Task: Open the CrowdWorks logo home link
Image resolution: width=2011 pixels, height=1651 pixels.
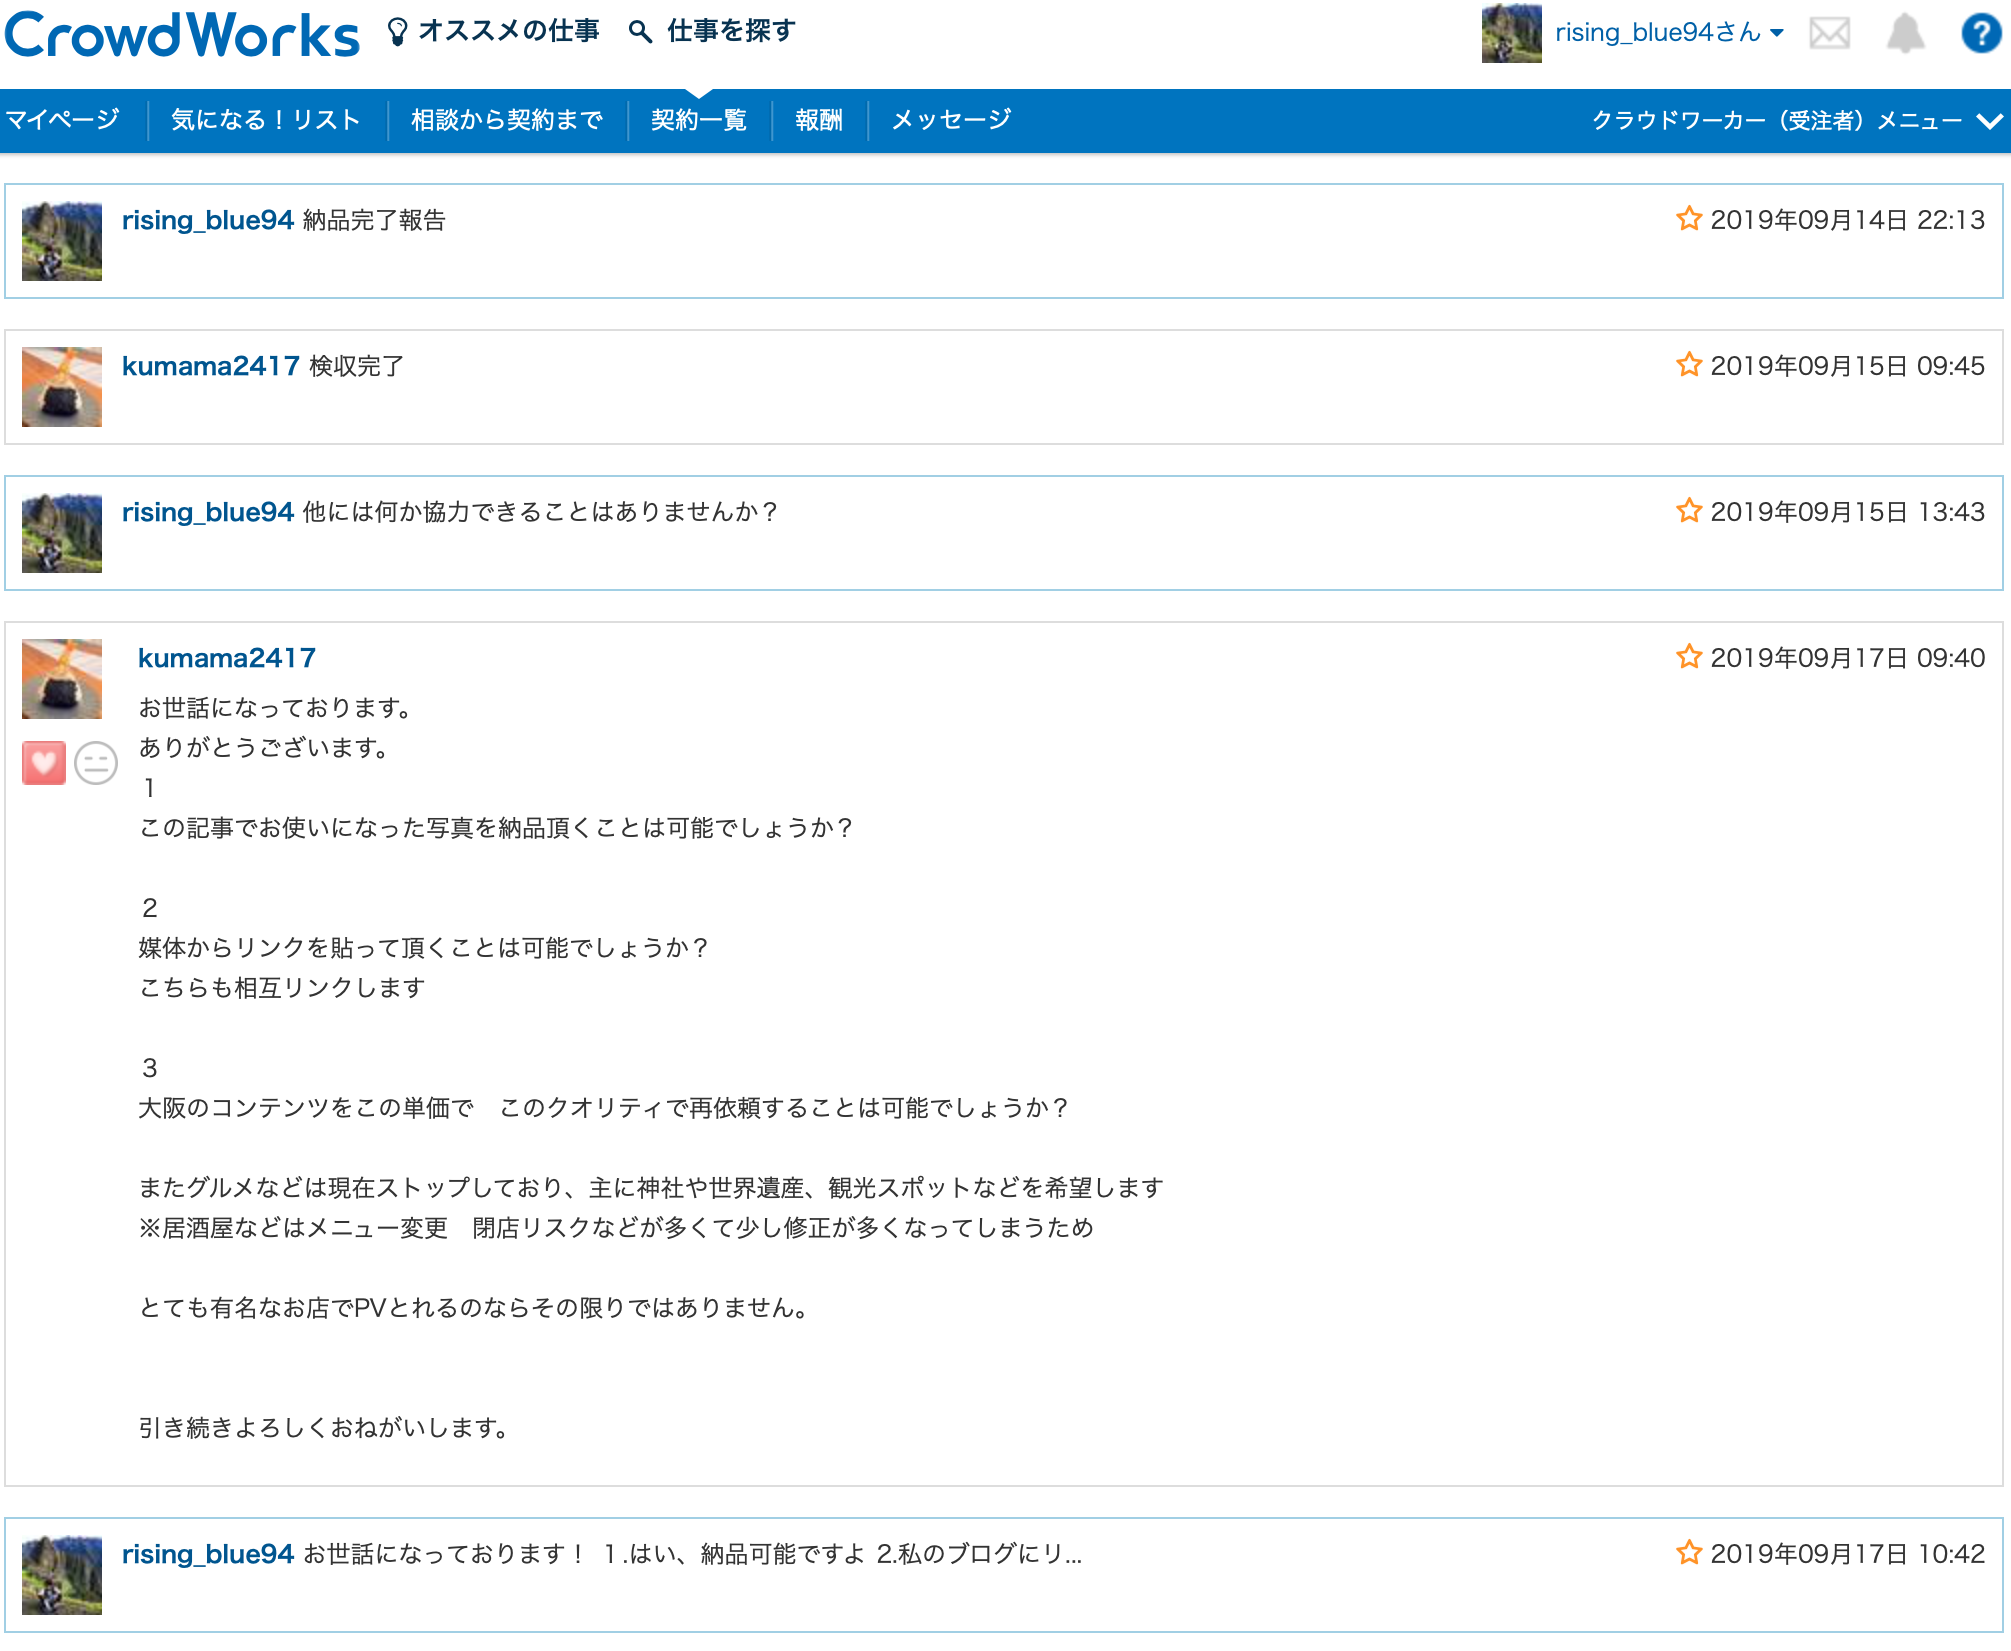Action: 182,35
